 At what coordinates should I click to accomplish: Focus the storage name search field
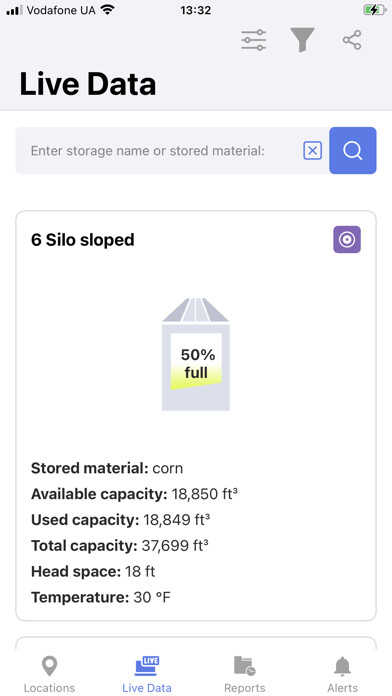(157, 151)
